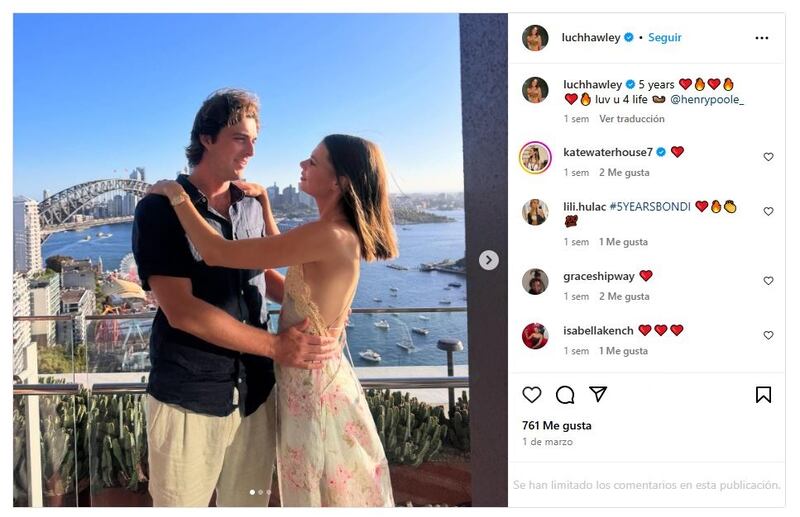Open the three-dot more options menu
Viewport: 800px width, 517px height.
762,38
